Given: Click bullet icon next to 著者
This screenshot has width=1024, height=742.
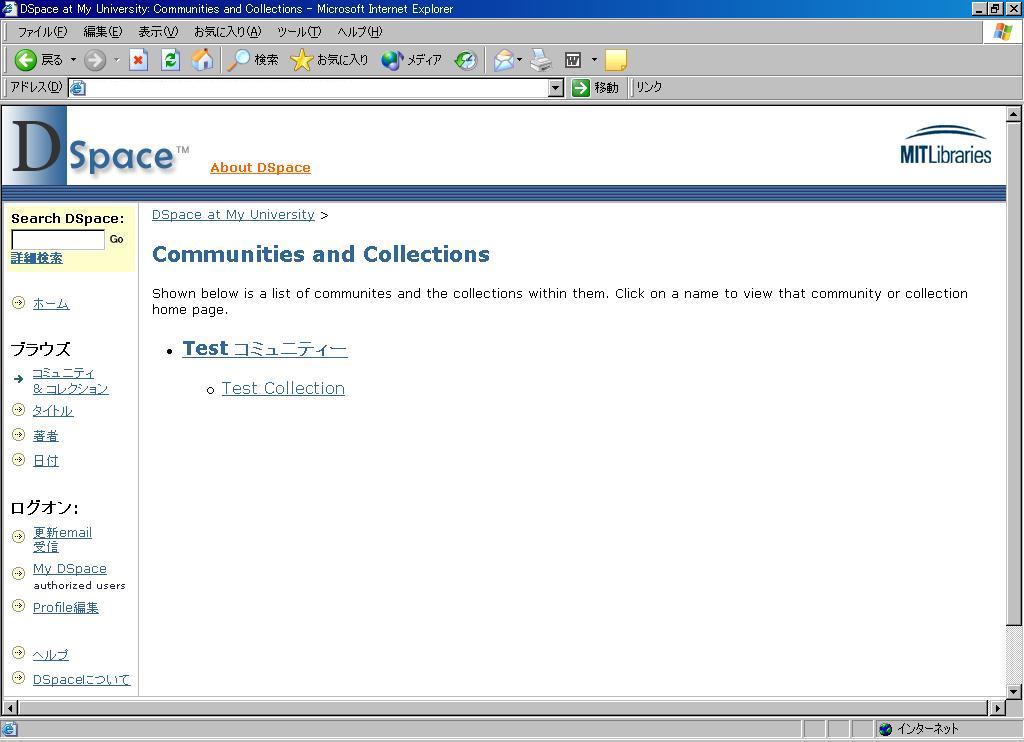Looking at the screenshot, I should 18,434.
